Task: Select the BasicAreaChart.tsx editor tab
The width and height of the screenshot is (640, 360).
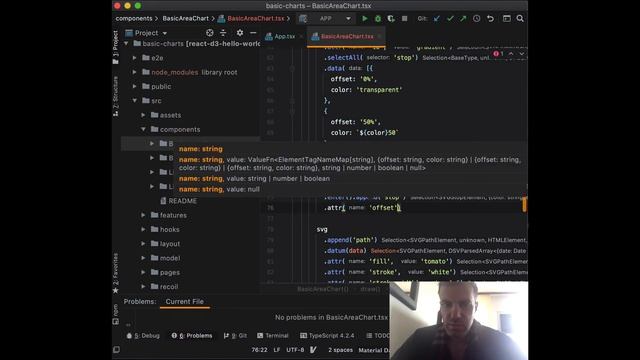Action: point(346,36)
